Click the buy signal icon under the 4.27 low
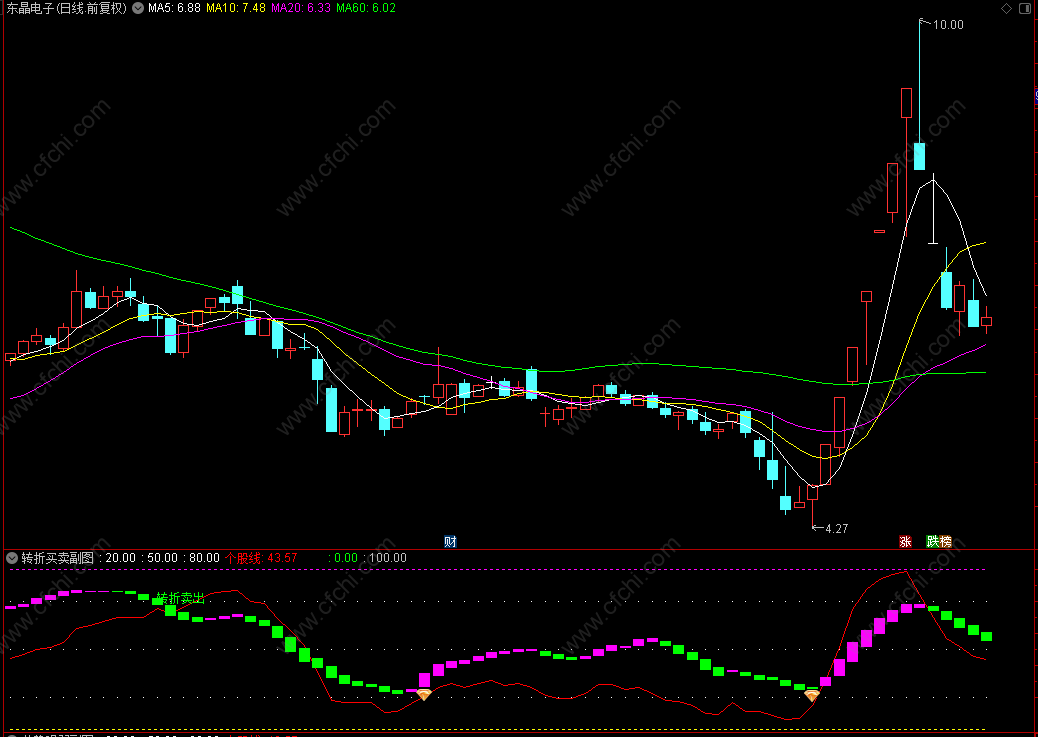Image resolution: width=1038 pixels, height=737 pixels. coord(812,695)
